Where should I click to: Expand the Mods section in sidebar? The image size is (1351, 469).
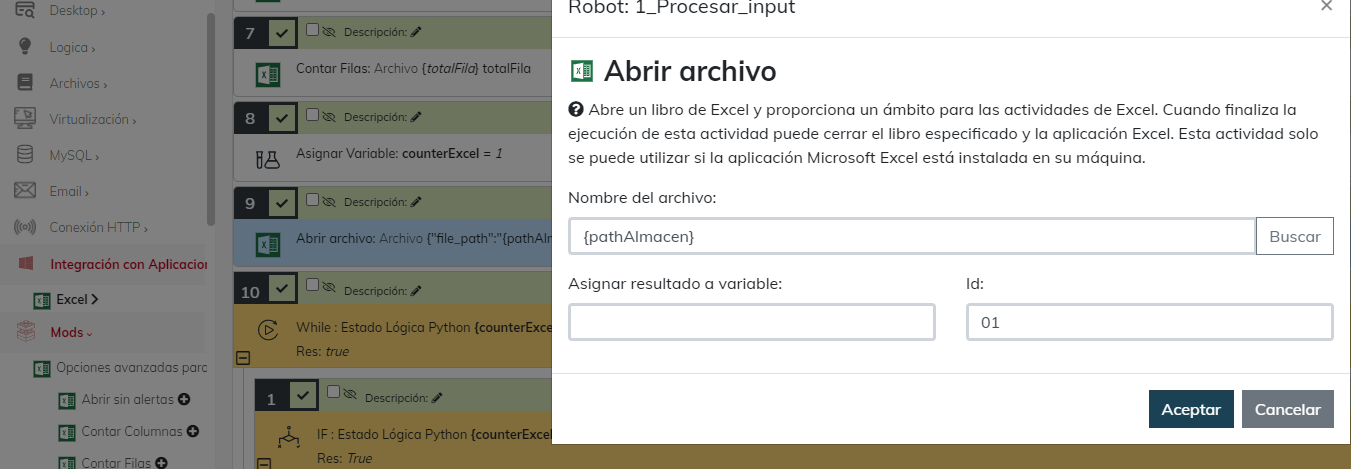point(71,332)
